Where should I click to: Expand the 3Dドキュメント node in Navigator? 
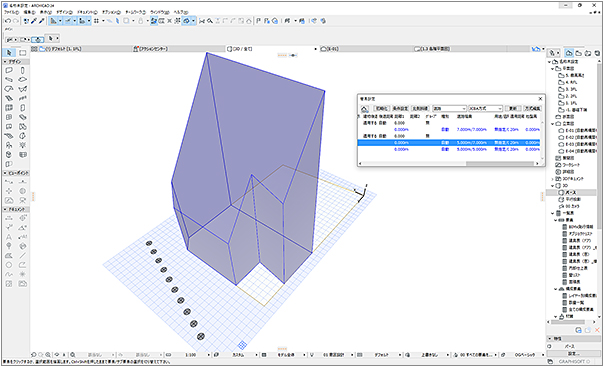tap(553, 179)
